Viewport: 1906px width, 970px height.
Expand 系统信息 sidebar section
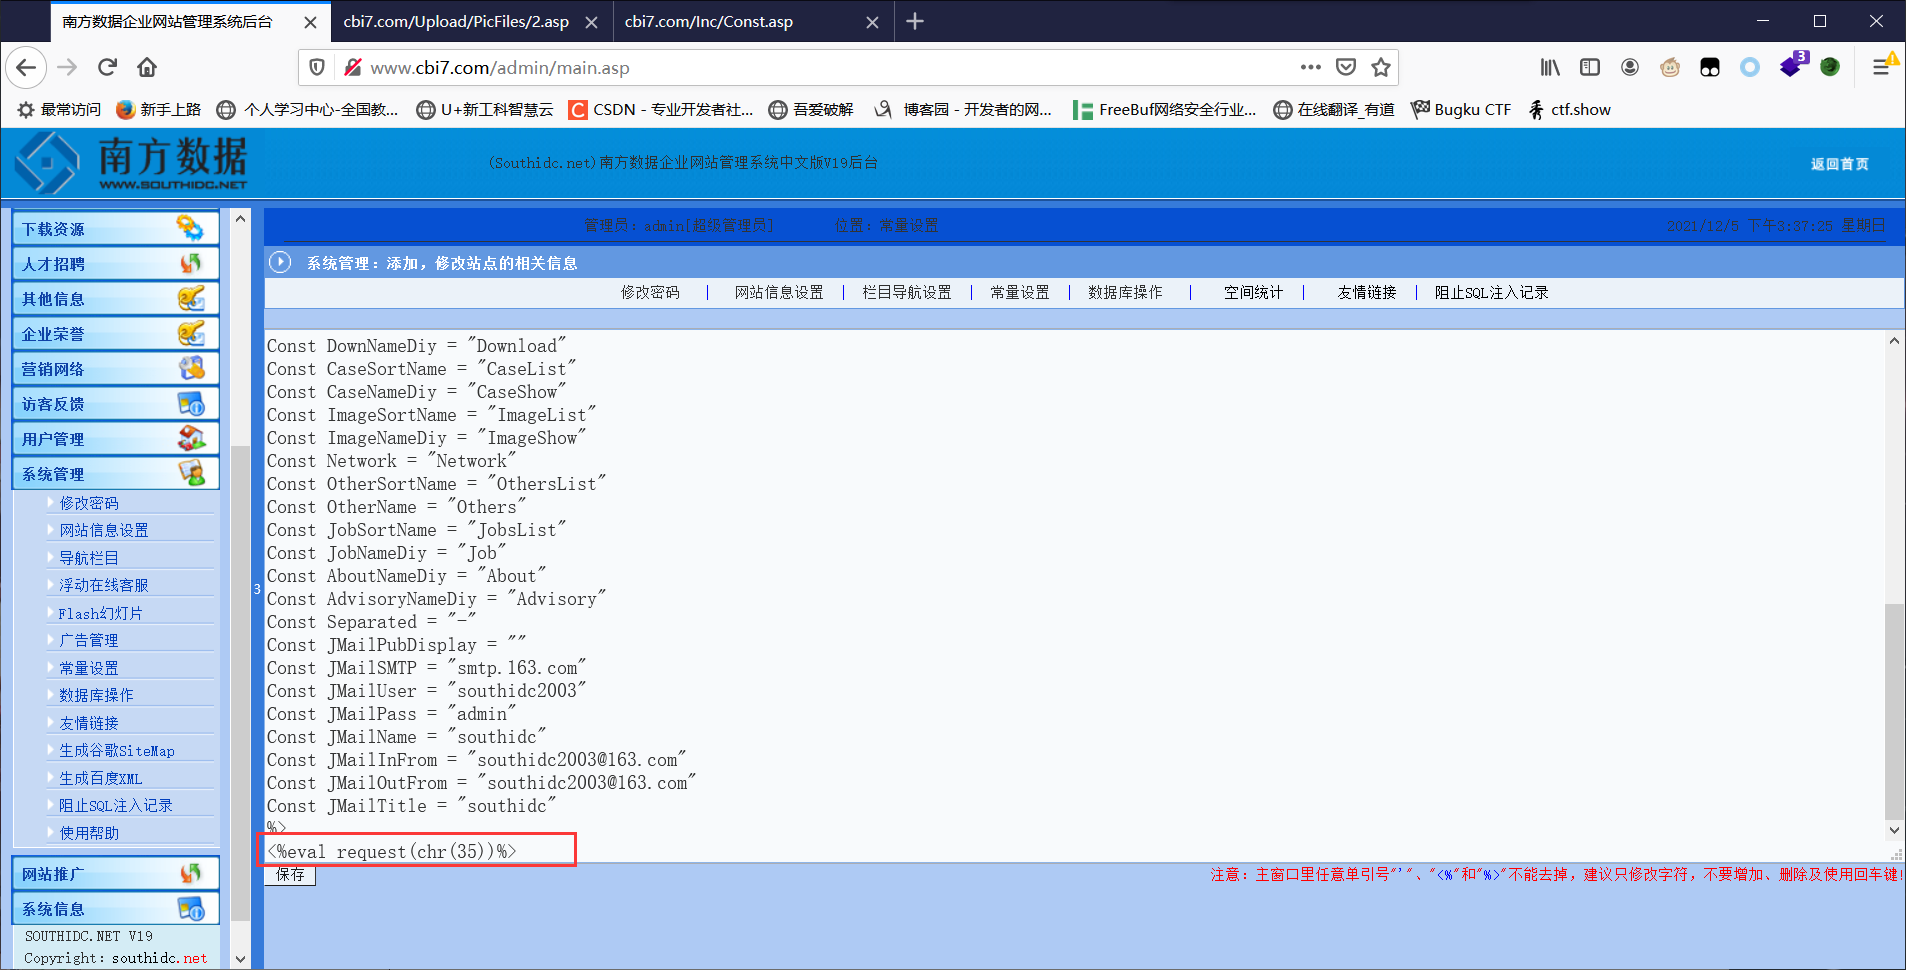coord(116,909)
